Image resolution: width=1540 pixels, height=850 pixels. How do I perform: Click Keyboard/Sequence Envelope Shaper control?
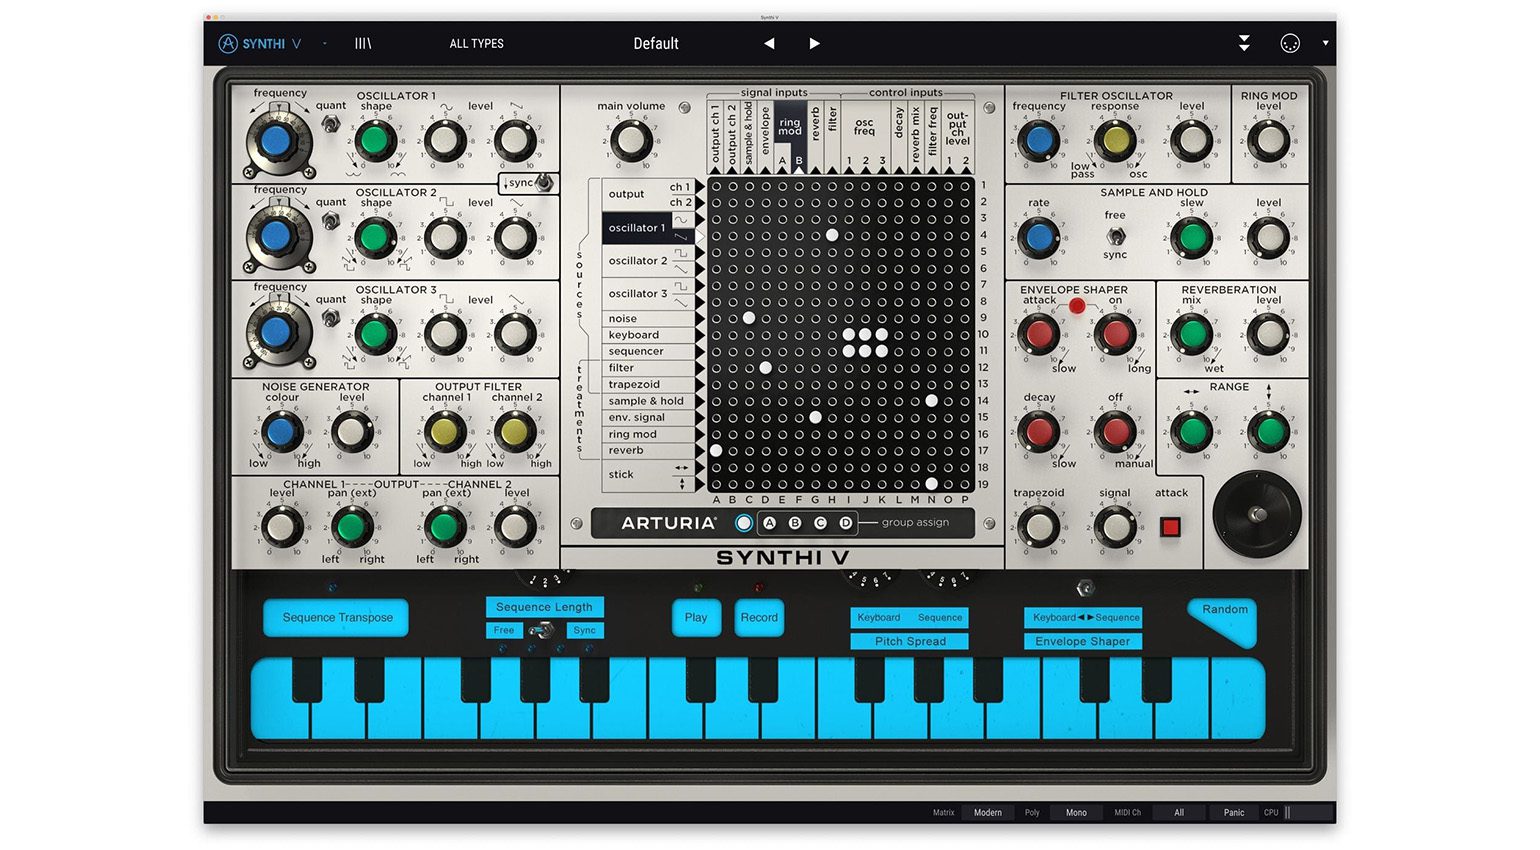point(1083,629)
